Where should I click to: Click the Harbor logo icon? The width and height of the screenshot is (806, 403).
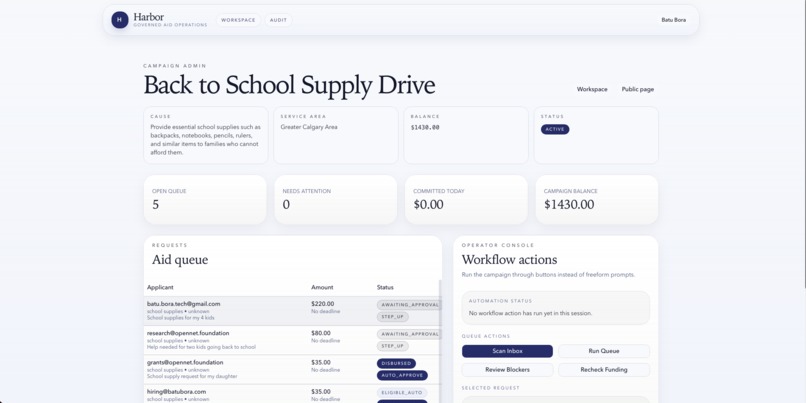[120, 20]
